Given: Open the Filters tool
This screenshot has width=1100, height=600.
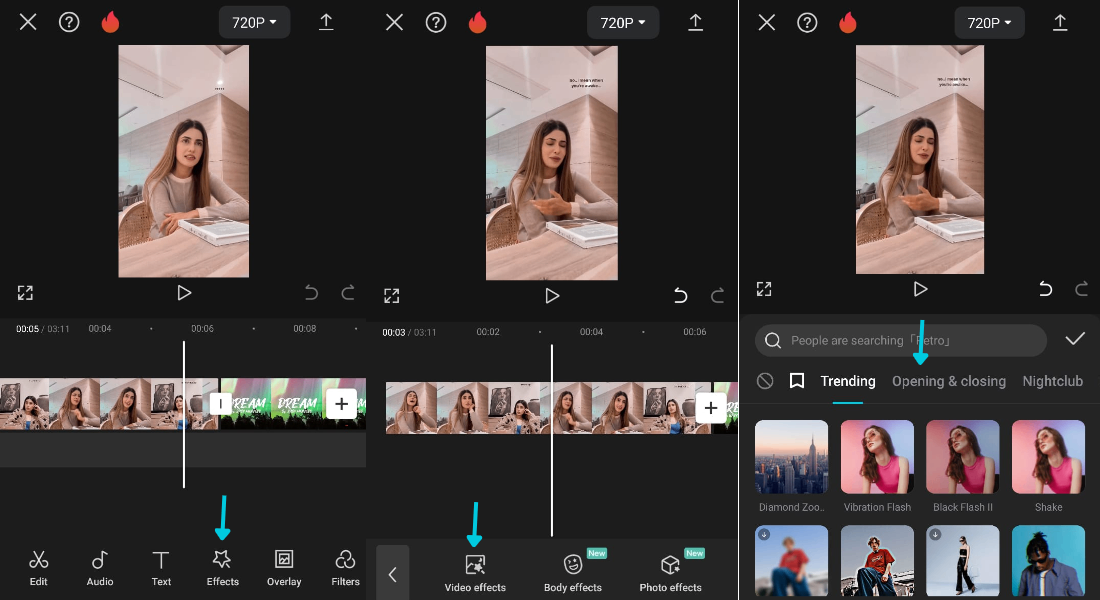Looking at the screenshot, I should (345, 568).
